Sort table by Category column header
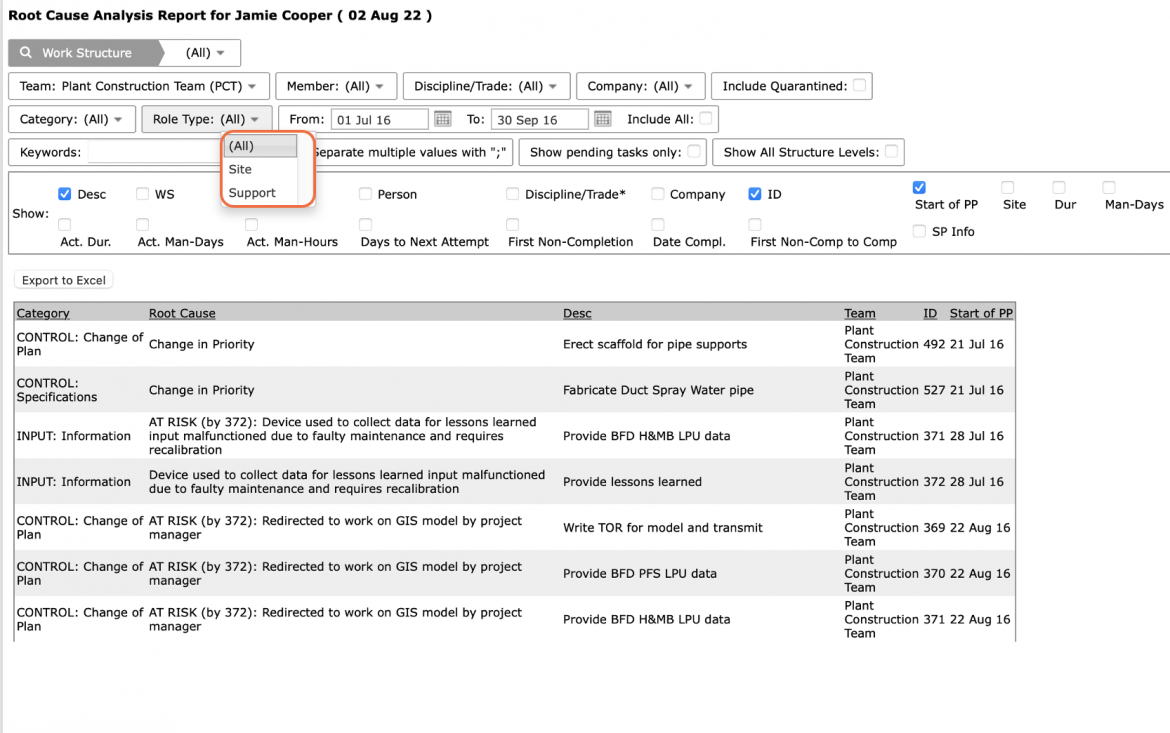1170x733 pixels. pyautogui.click(x=43, y=314)
